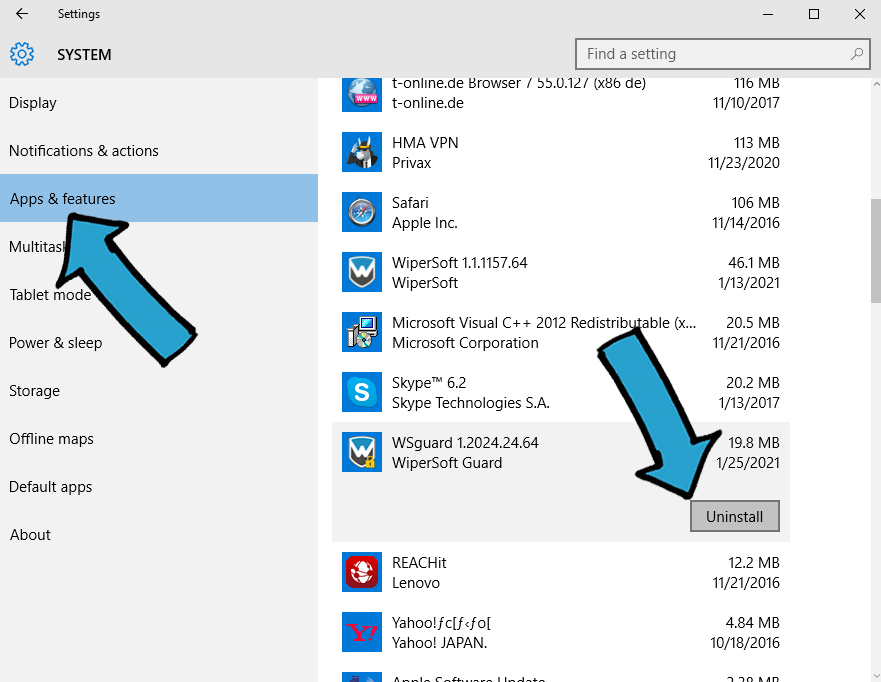881x682 pixels.
Task: Click the WiperSoft 1.1.1157.64 shield icon
Action: [x=362, y=272]
